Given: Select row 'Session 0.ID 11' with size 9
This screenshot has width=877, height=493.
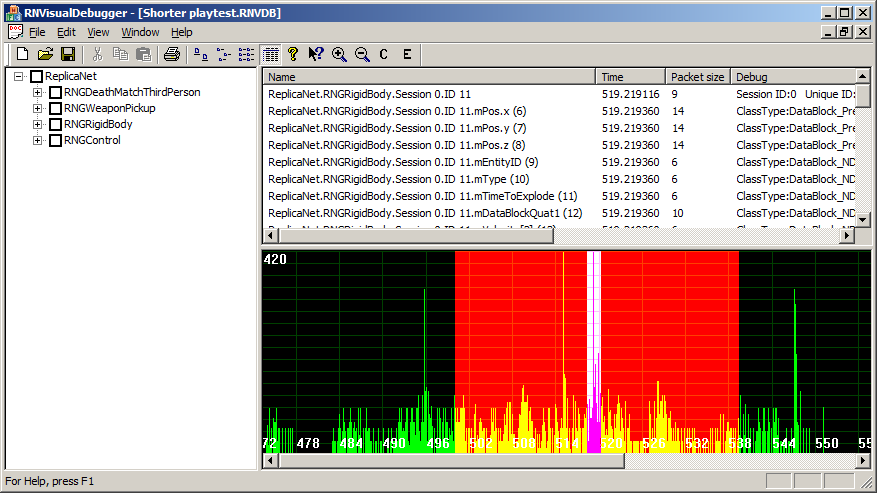Looking at the screenshot, I should point(559,95).
